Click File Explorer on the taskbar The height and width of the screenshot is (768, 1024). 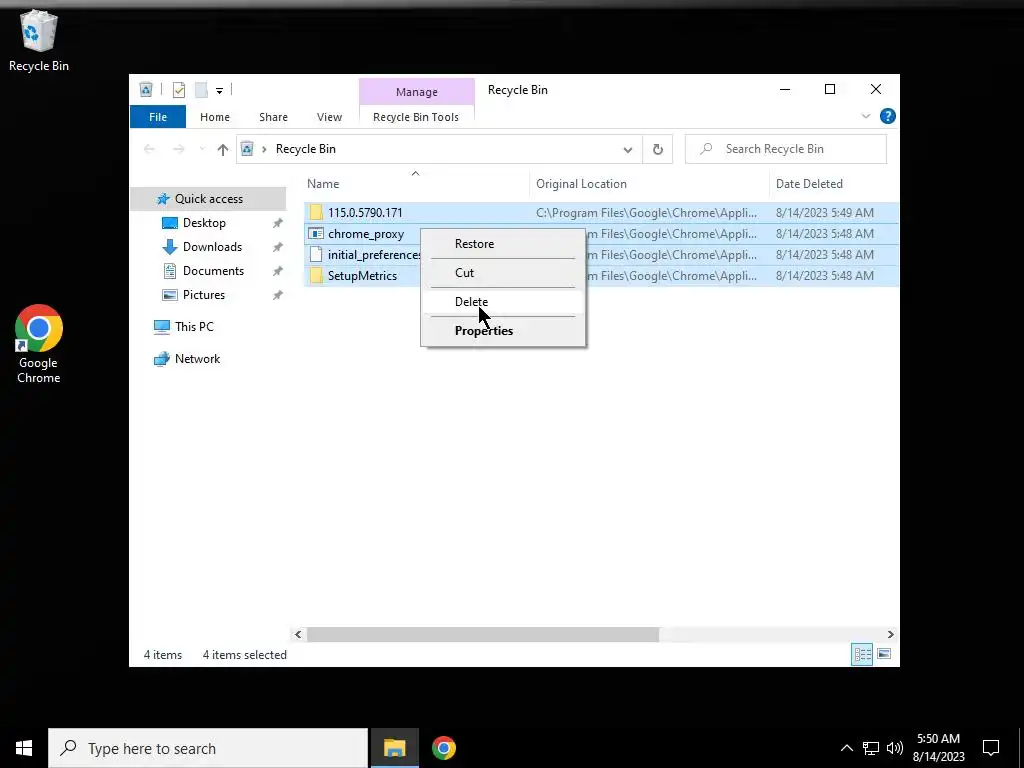click(x=394, y=748)
